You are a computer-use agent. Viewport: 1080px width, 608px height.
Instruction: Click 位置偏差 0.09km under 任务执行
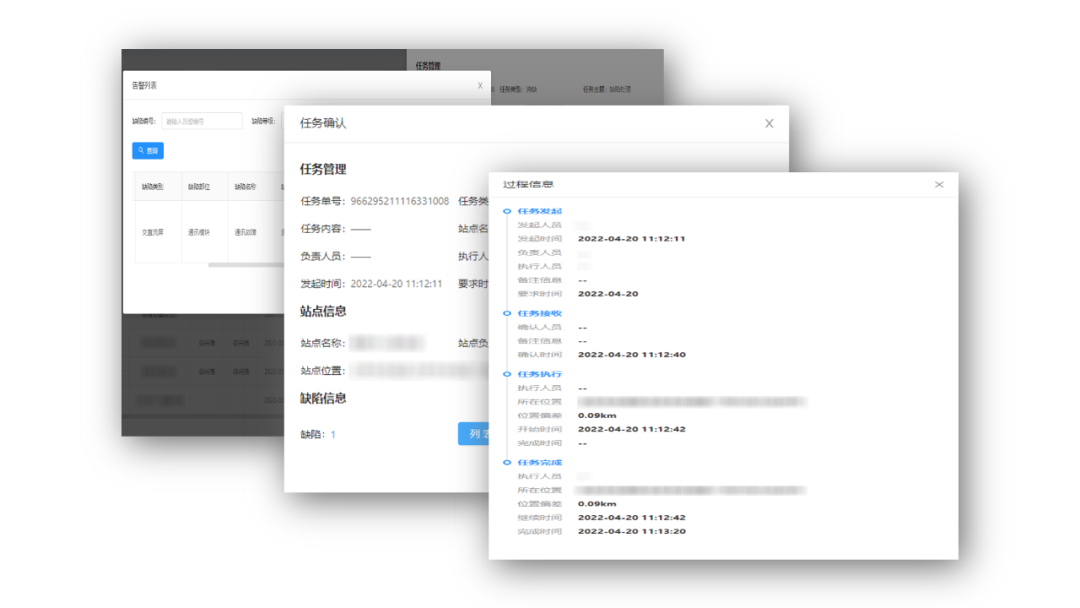[597, 415]
